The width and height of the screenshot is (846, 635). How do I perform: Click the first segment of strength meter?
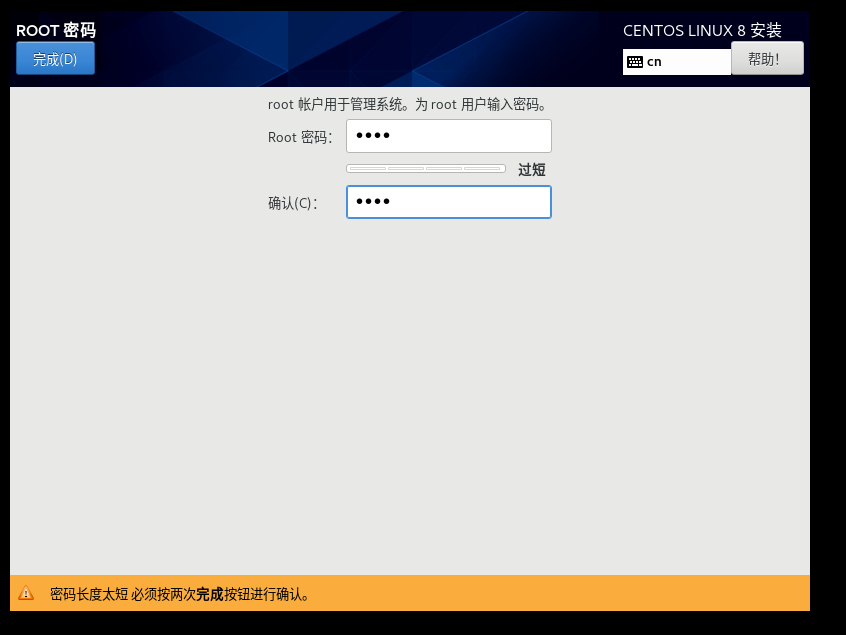367,168
